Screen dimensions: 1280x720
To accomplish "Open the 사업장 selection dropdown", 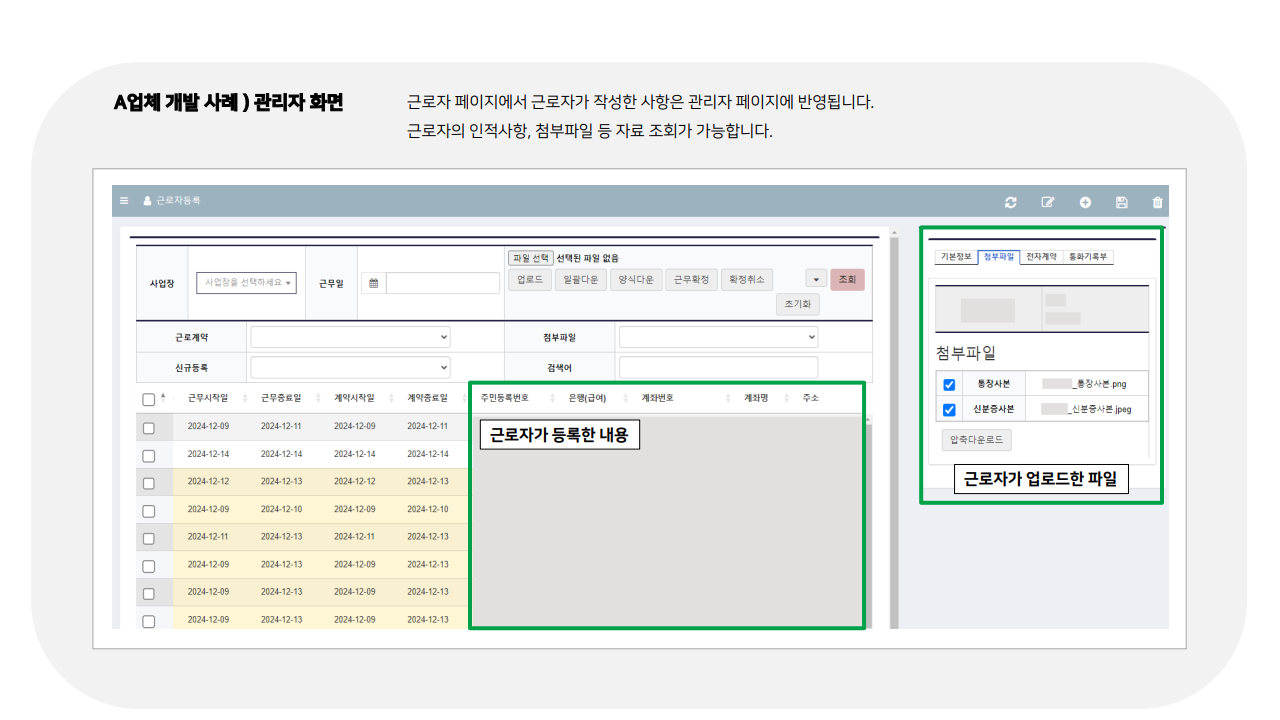I will pos(245,282).
